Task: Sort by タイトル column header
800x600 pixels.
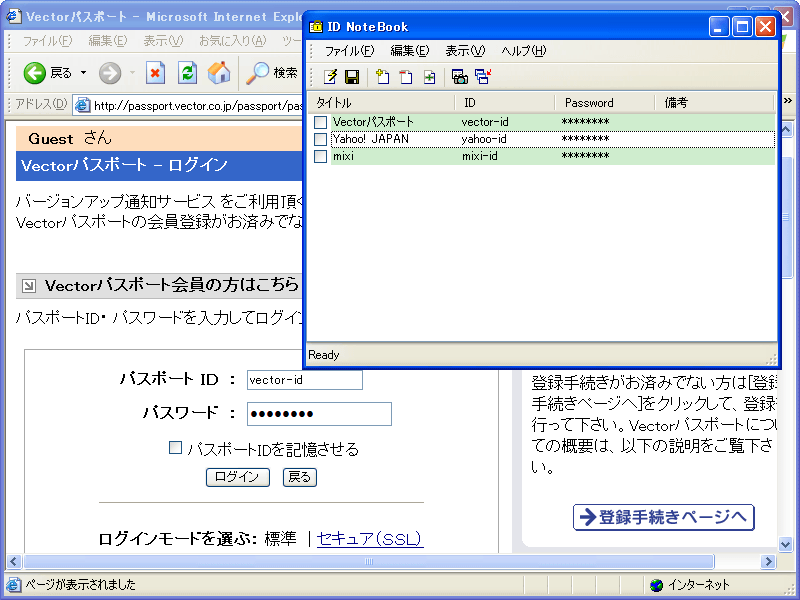Action: (x=382, y=103)
